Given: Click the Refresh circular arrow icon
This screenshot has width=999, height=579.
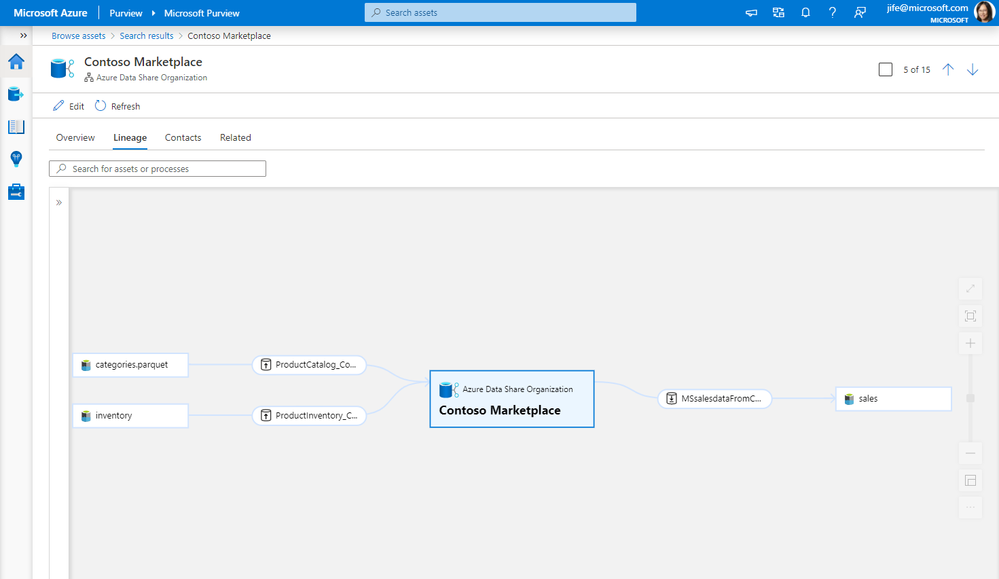Looking at the screenshot, I should 101,106.
